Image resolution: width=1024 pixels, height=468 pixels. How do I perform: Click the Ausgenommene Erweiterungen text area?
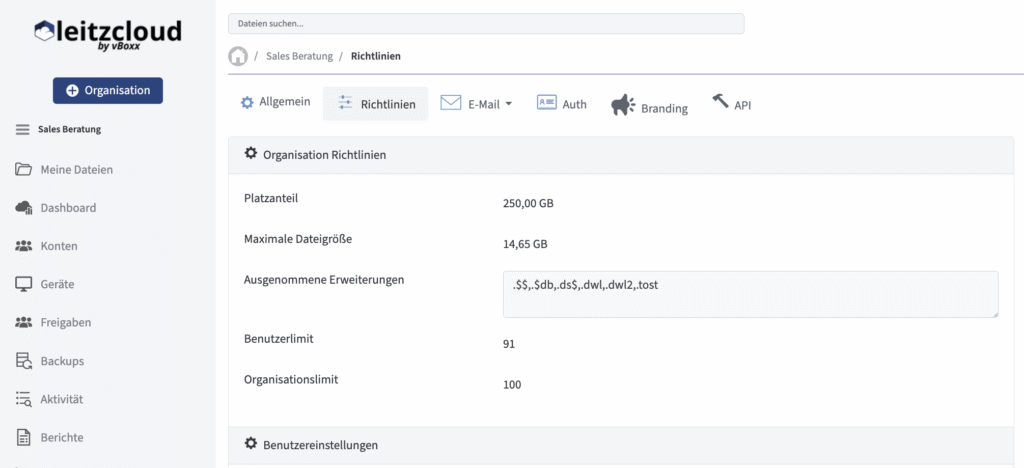pyautogui.click(x=750, y=294)
